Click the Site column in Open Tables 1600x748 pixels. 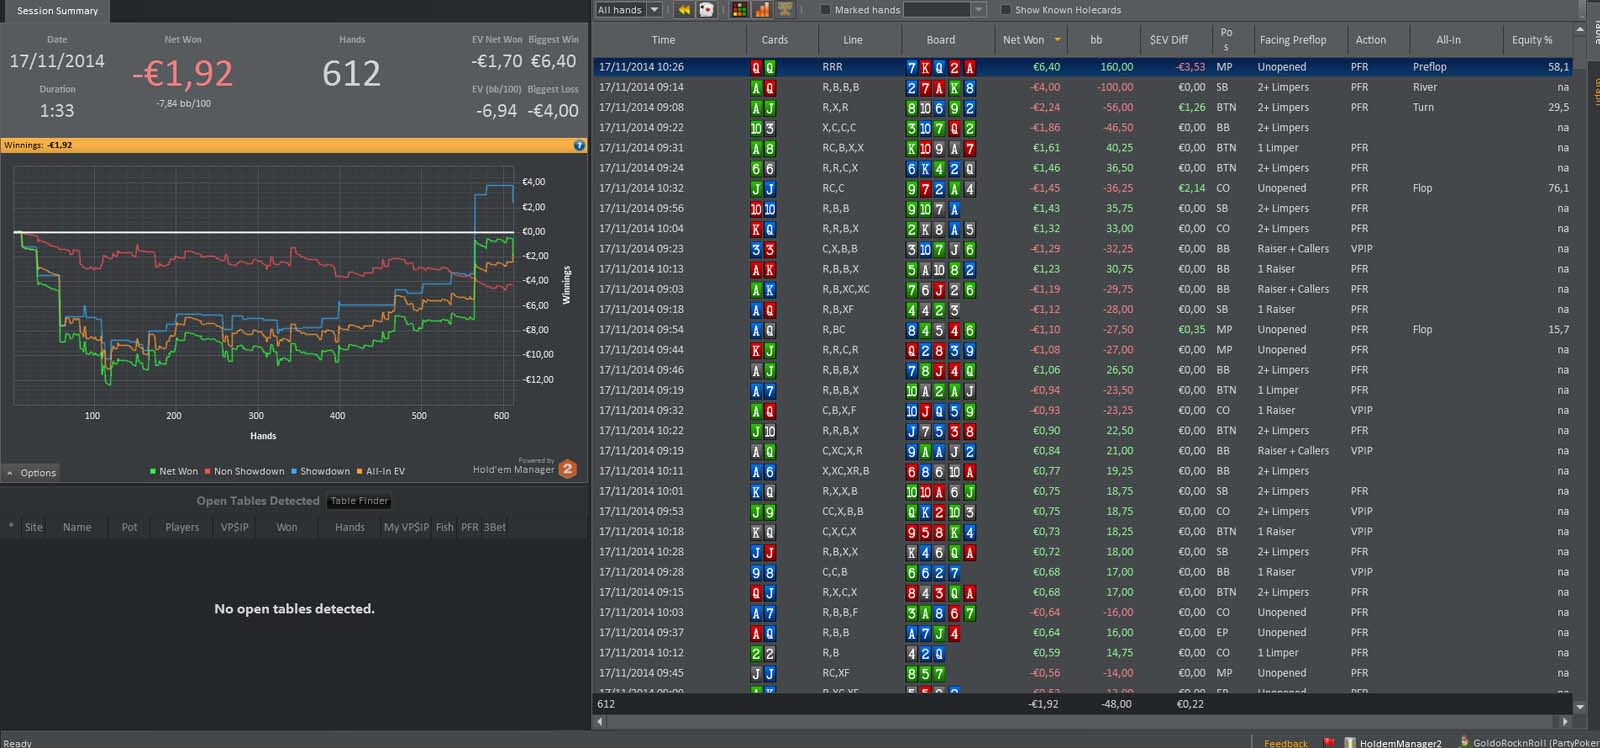[x=34, y=527]
